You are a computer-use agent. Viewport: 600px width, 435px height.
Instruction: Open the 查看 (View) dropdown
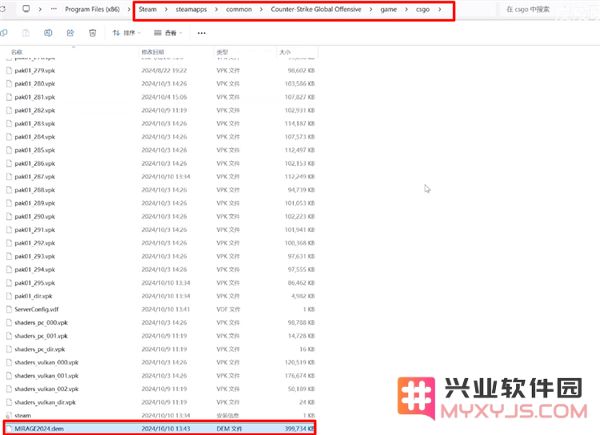tap(168, 33)
